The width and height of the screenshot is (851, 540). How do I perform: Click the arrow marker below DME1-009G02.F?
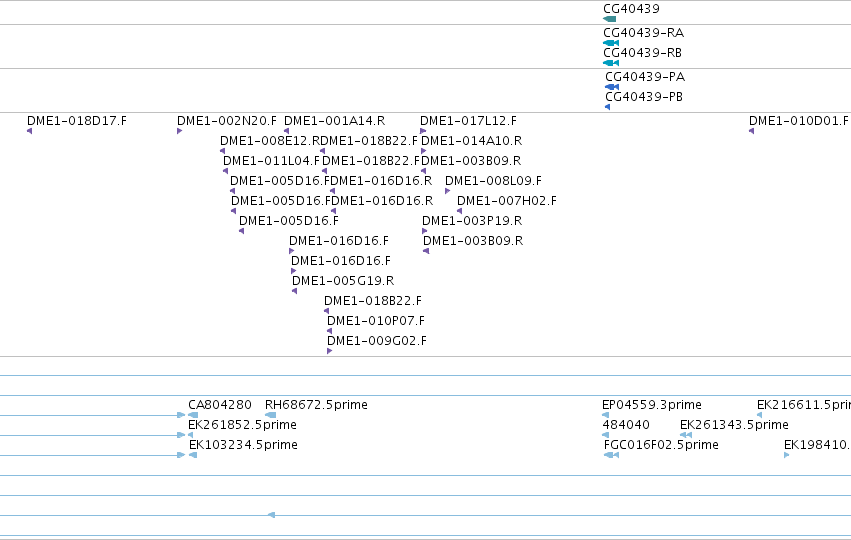(329, 351)
